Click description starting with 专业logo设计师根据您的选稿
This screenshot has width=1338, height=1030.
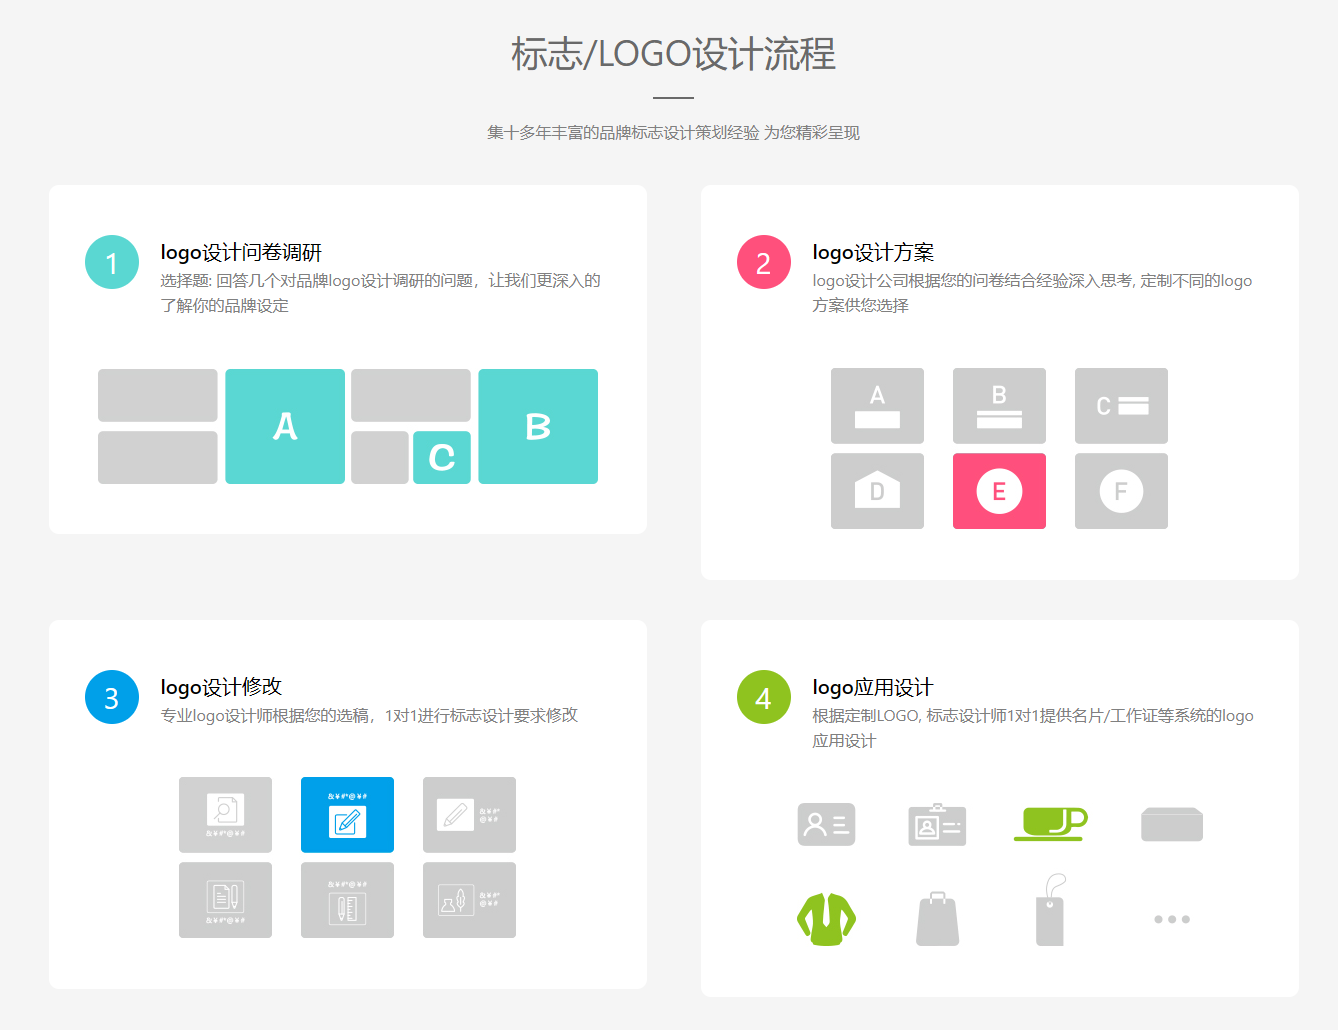tap(369, 715)
